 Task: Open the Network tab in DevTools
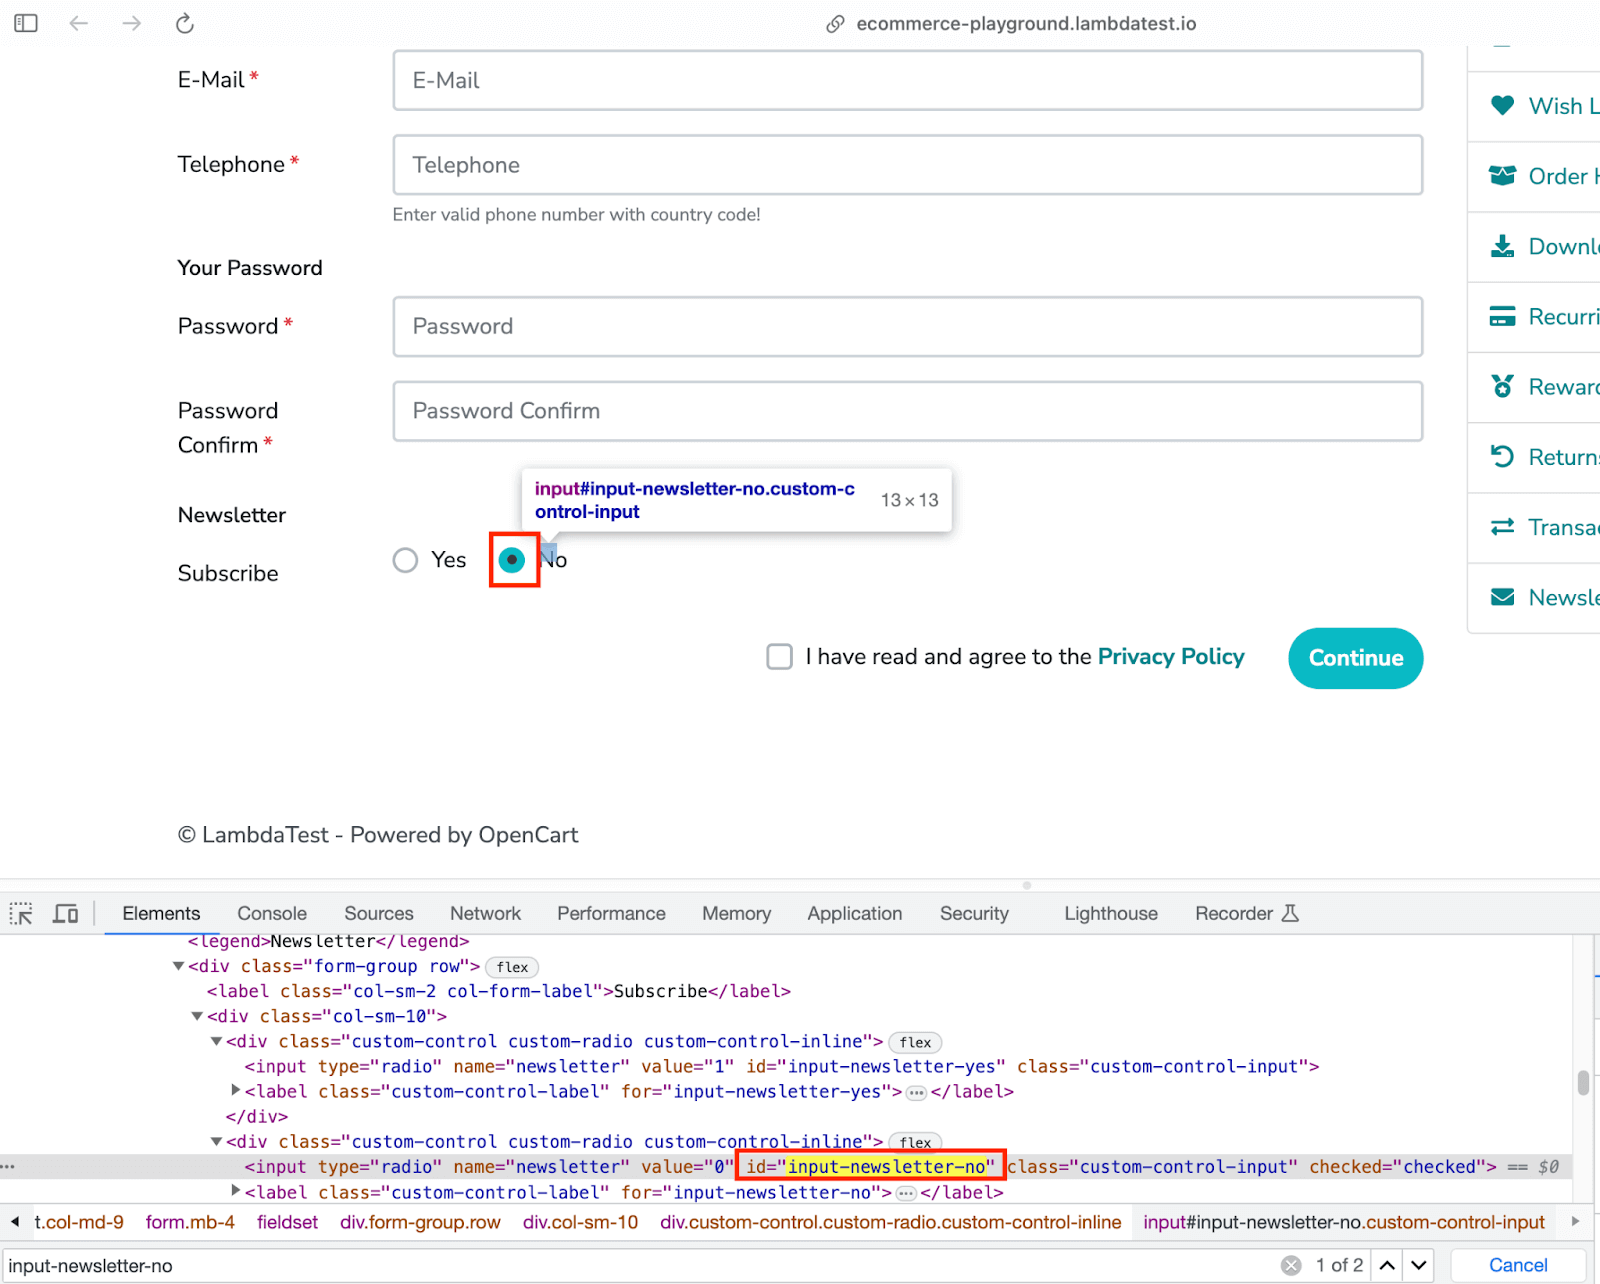pyautogui.click(x=485, y=913)
